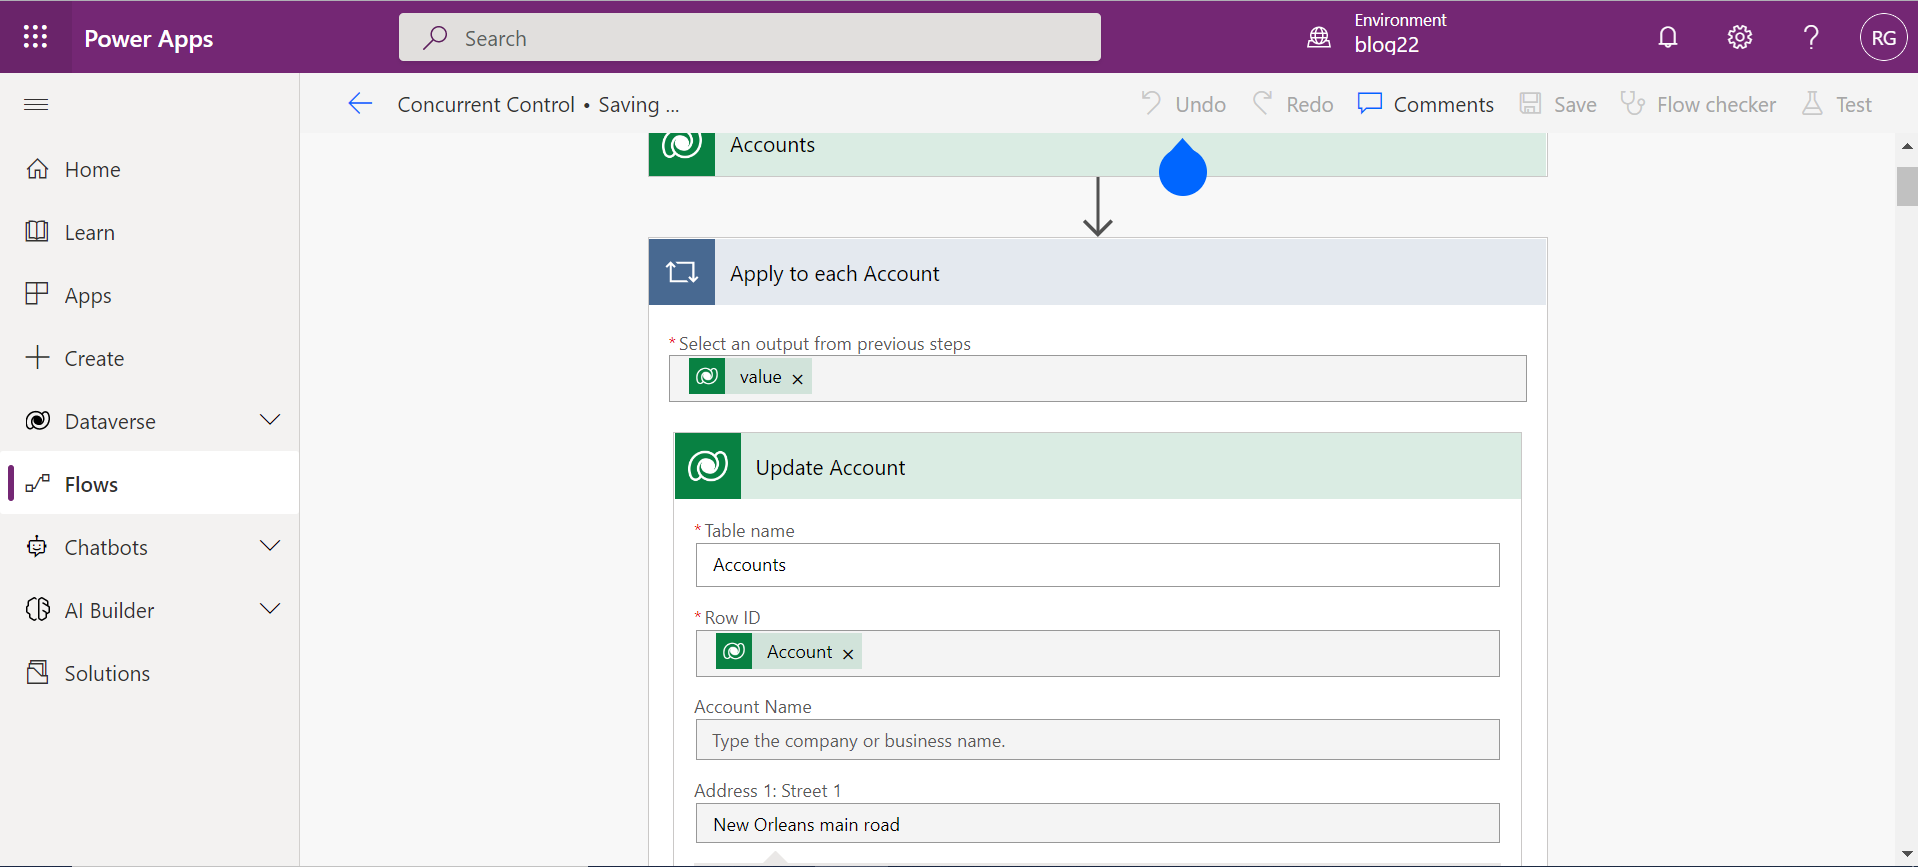Open Flows in the sidebar

click(150, 484)
